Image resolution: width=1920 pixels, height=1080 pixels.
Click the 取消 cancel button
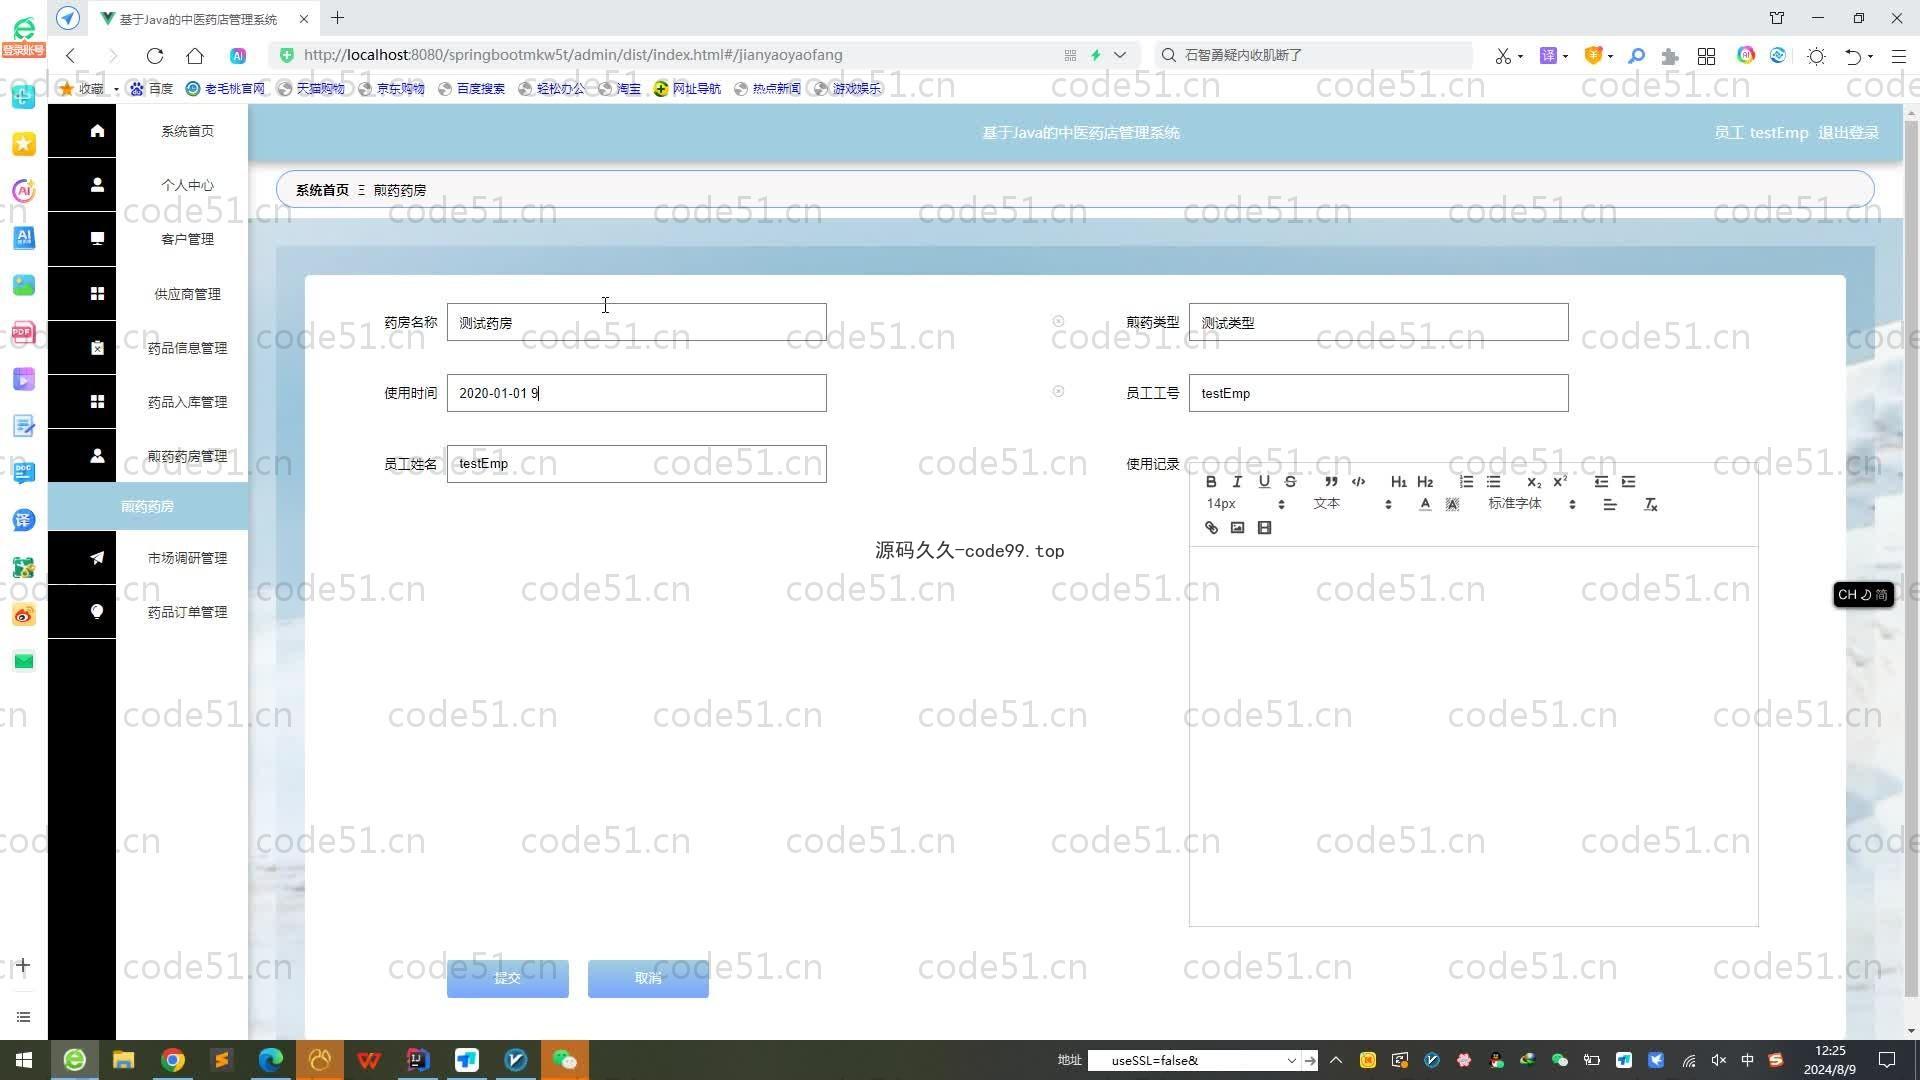pos(648,978)
